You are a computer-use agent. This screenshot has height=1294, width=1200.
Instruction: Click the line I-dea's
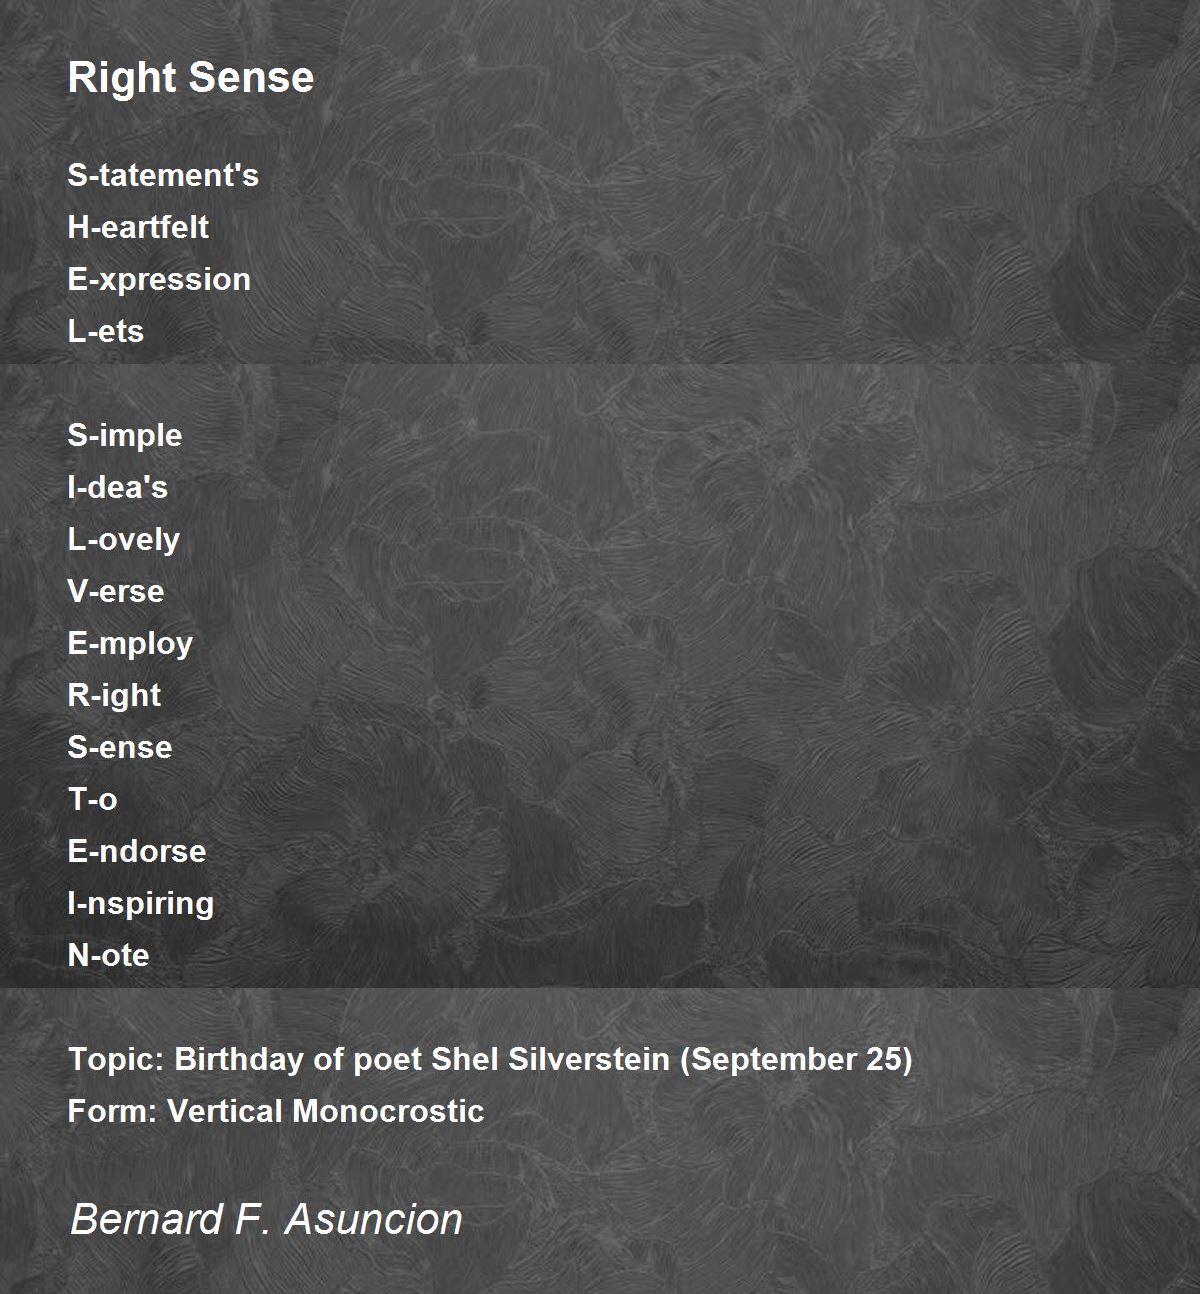point(118,487)
